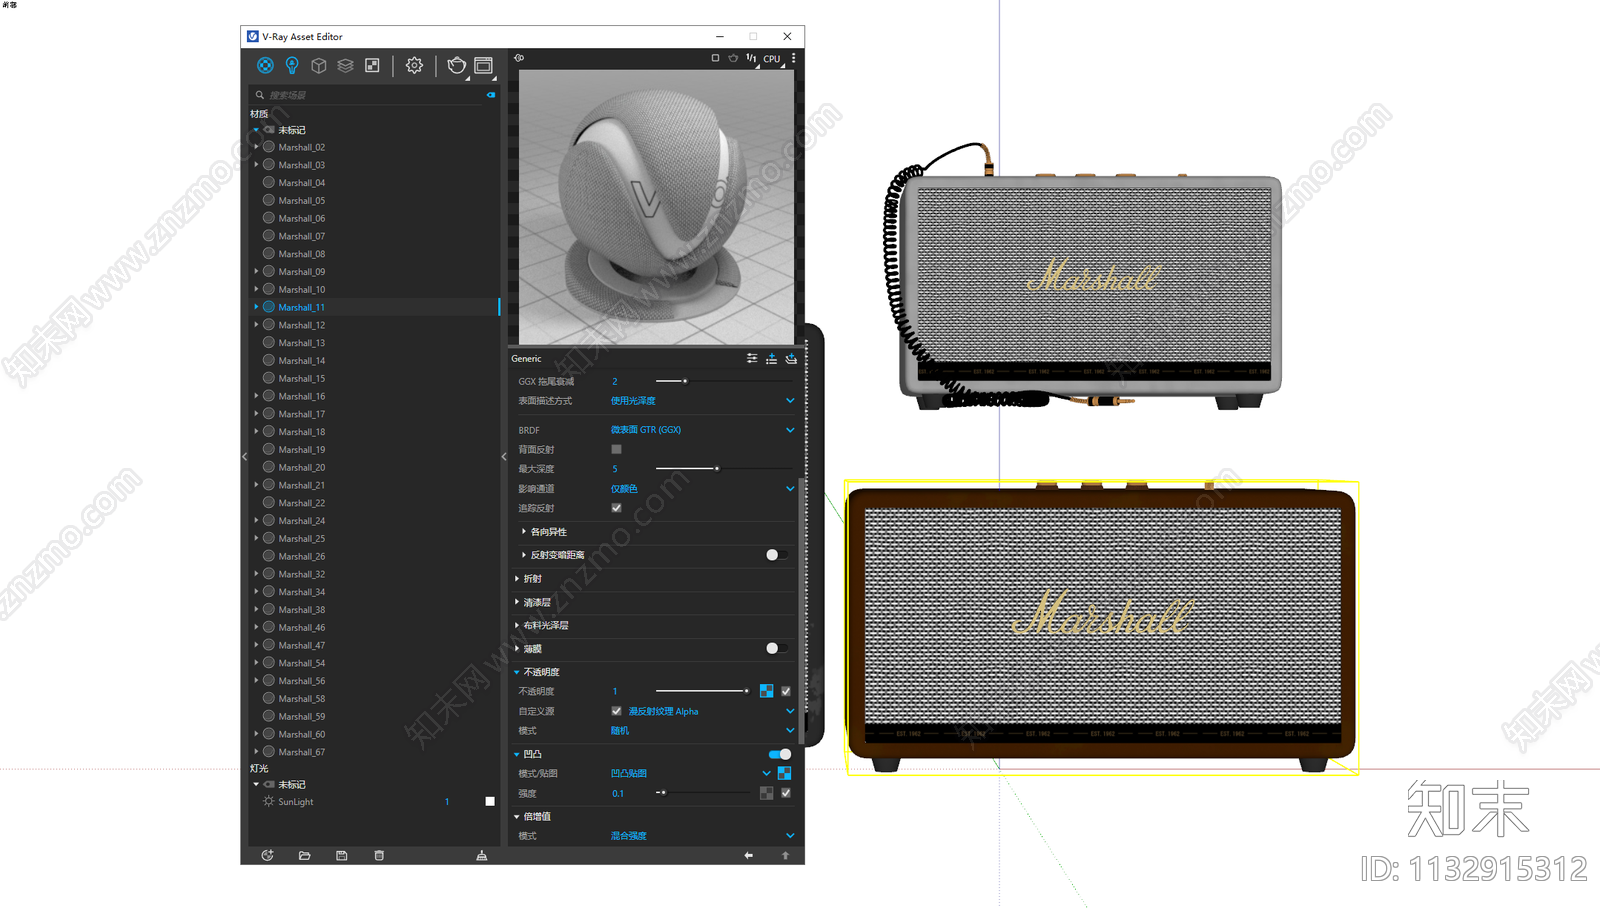Click Add Attribute icon in Generic header
The width and height of the screenshot is (1600, 908).
771,358
